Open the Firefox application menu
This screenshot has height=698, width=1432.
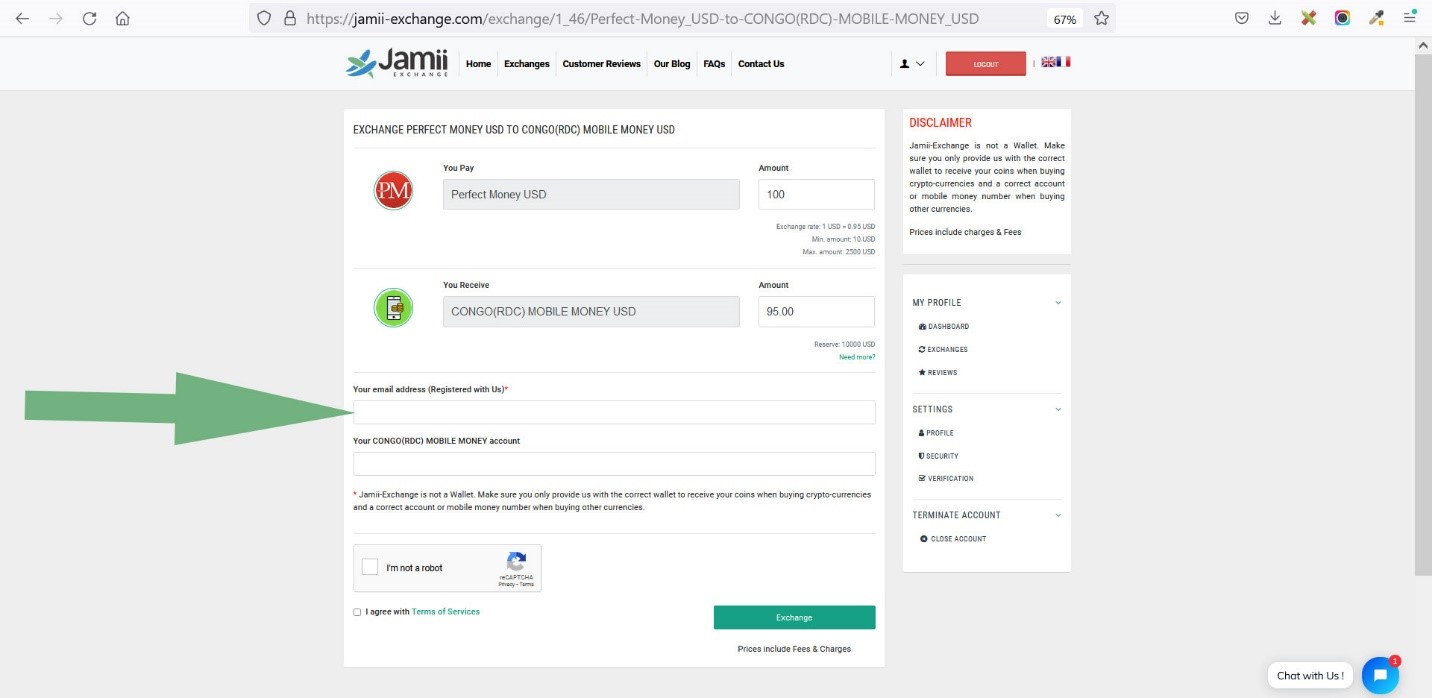pos(1410,18)
